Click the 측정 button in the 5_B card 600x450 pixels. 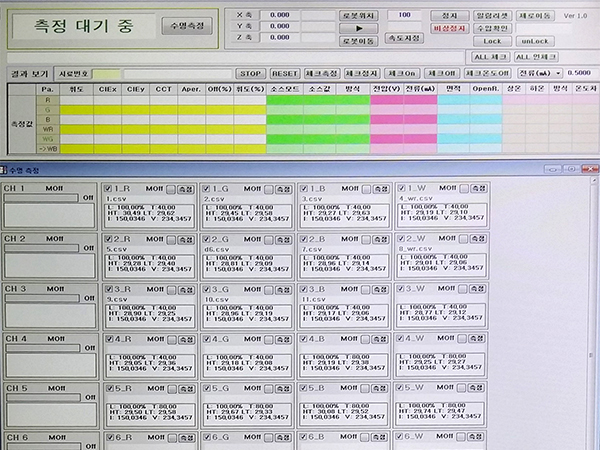pyautogui.click(x=379, y=388)
